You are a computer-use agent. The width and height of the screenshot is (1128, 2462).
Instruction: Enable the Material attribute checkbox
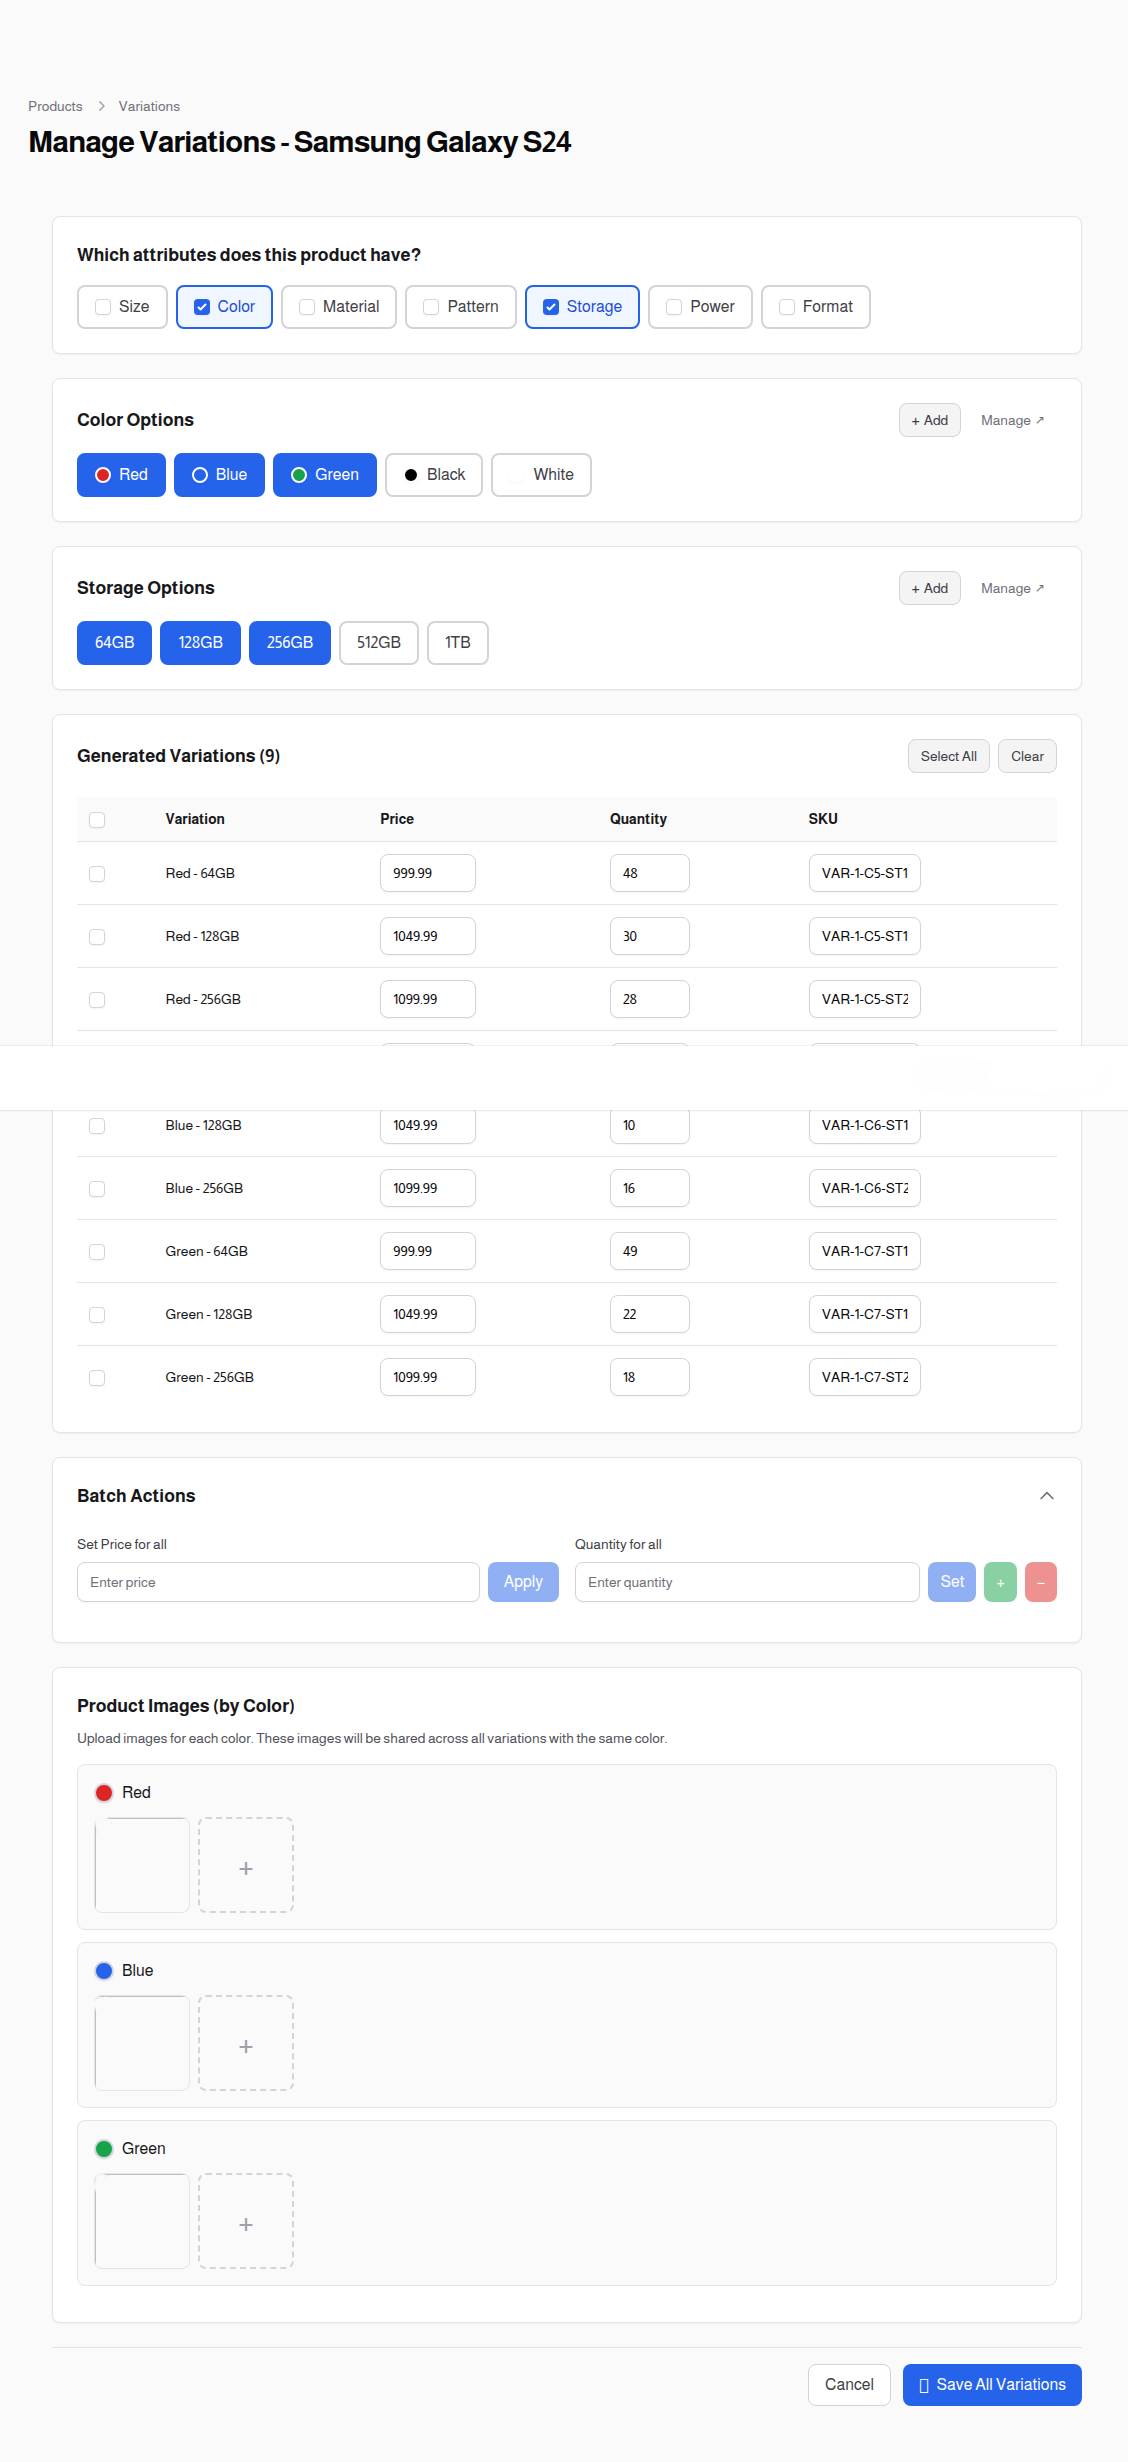point(307,307)
